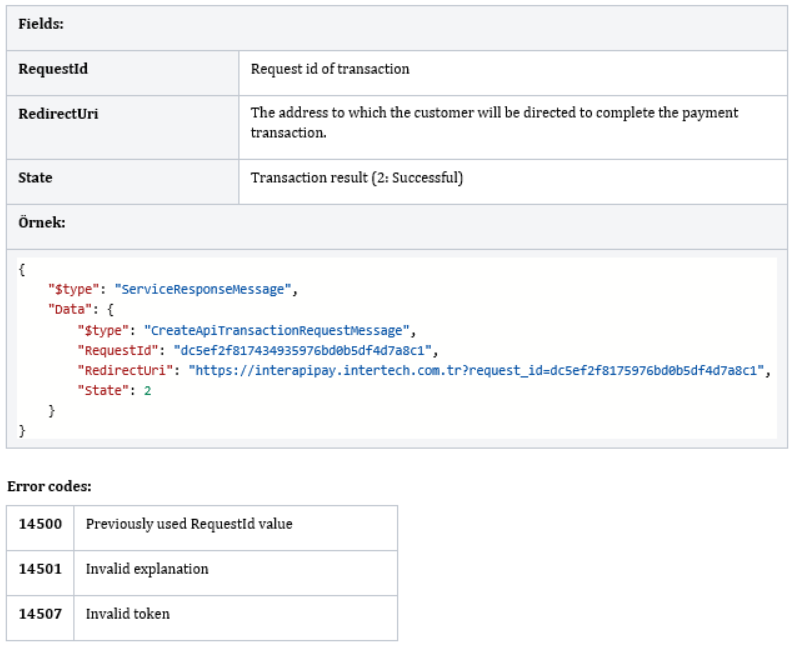
Task: Select error code 14501 cell
Action: 40,569
